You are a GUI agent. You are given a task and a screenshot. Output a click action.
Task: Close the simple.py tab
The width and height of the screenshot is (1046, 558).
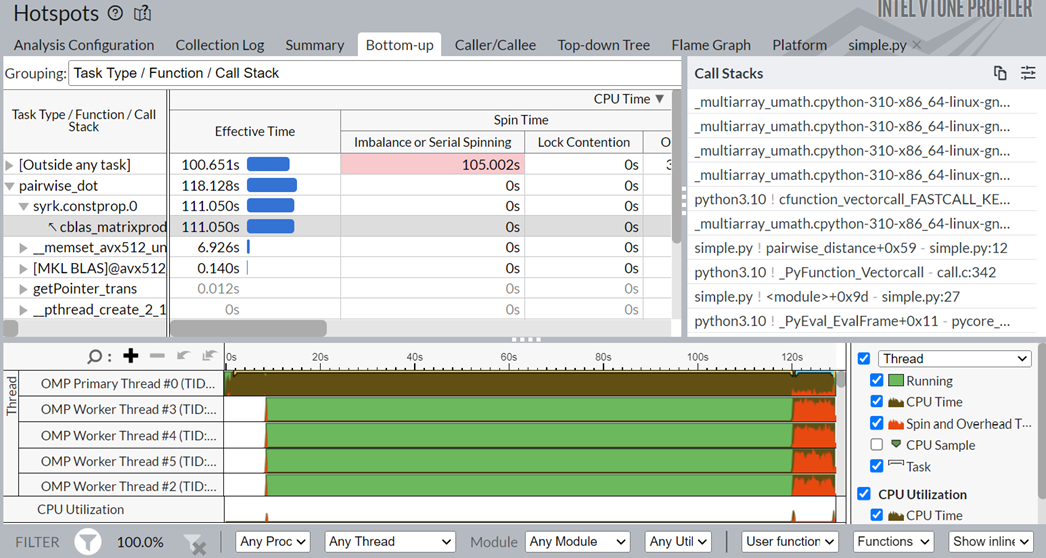pos(916,45)
